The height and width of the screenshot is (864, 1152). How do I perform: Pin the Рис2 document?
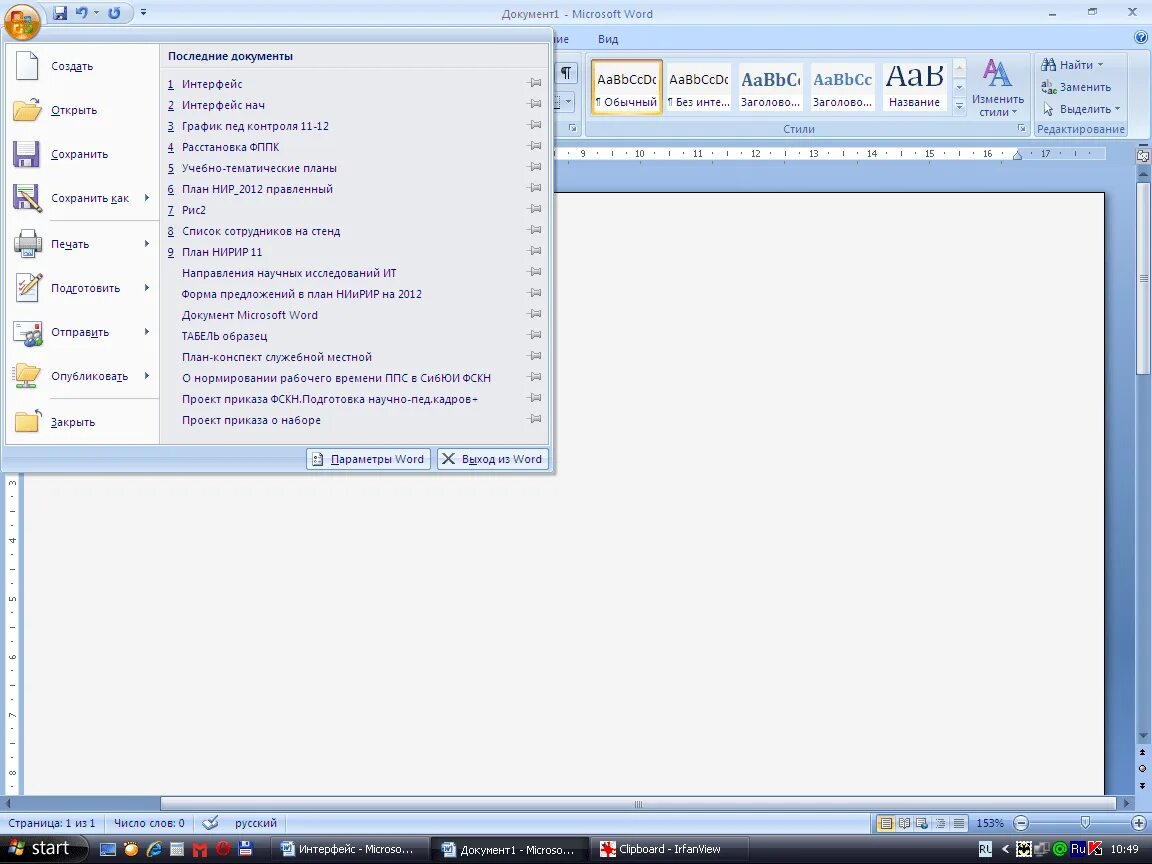[535, 209]
